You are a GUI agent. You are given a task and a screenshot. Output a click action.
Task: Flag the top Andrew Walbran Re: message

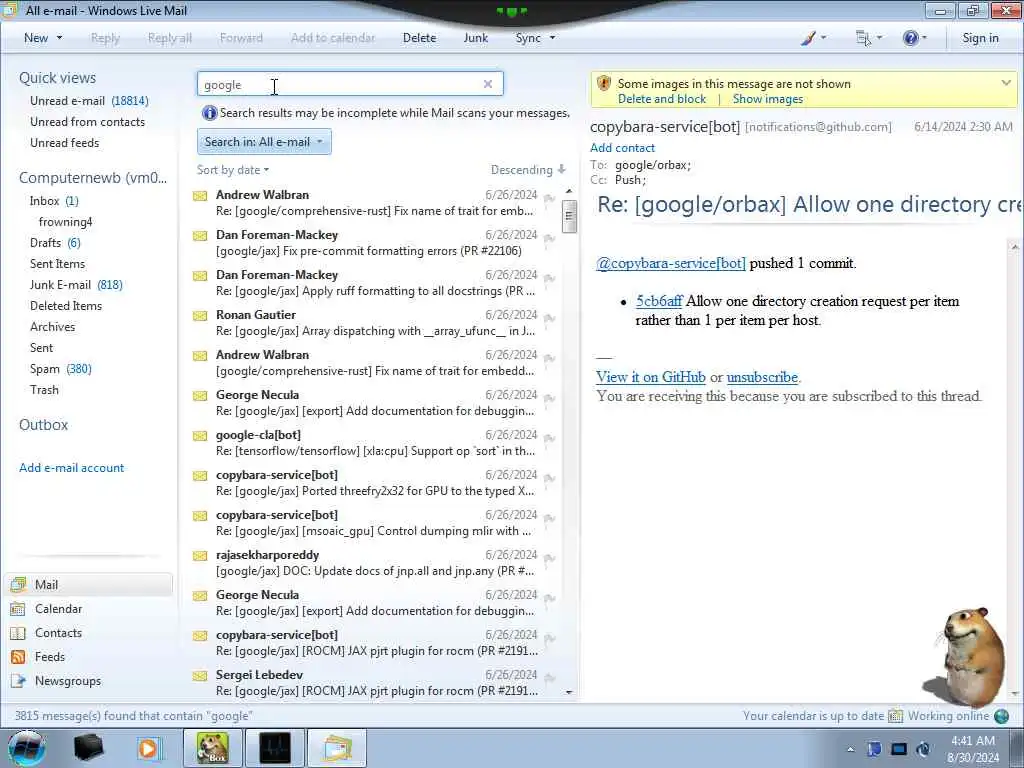pos(549,198)
